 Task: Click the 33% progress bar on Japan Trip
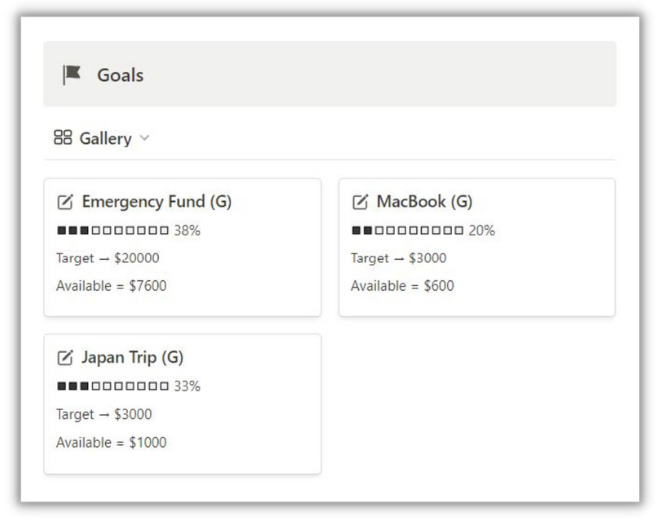click(129, 386)
